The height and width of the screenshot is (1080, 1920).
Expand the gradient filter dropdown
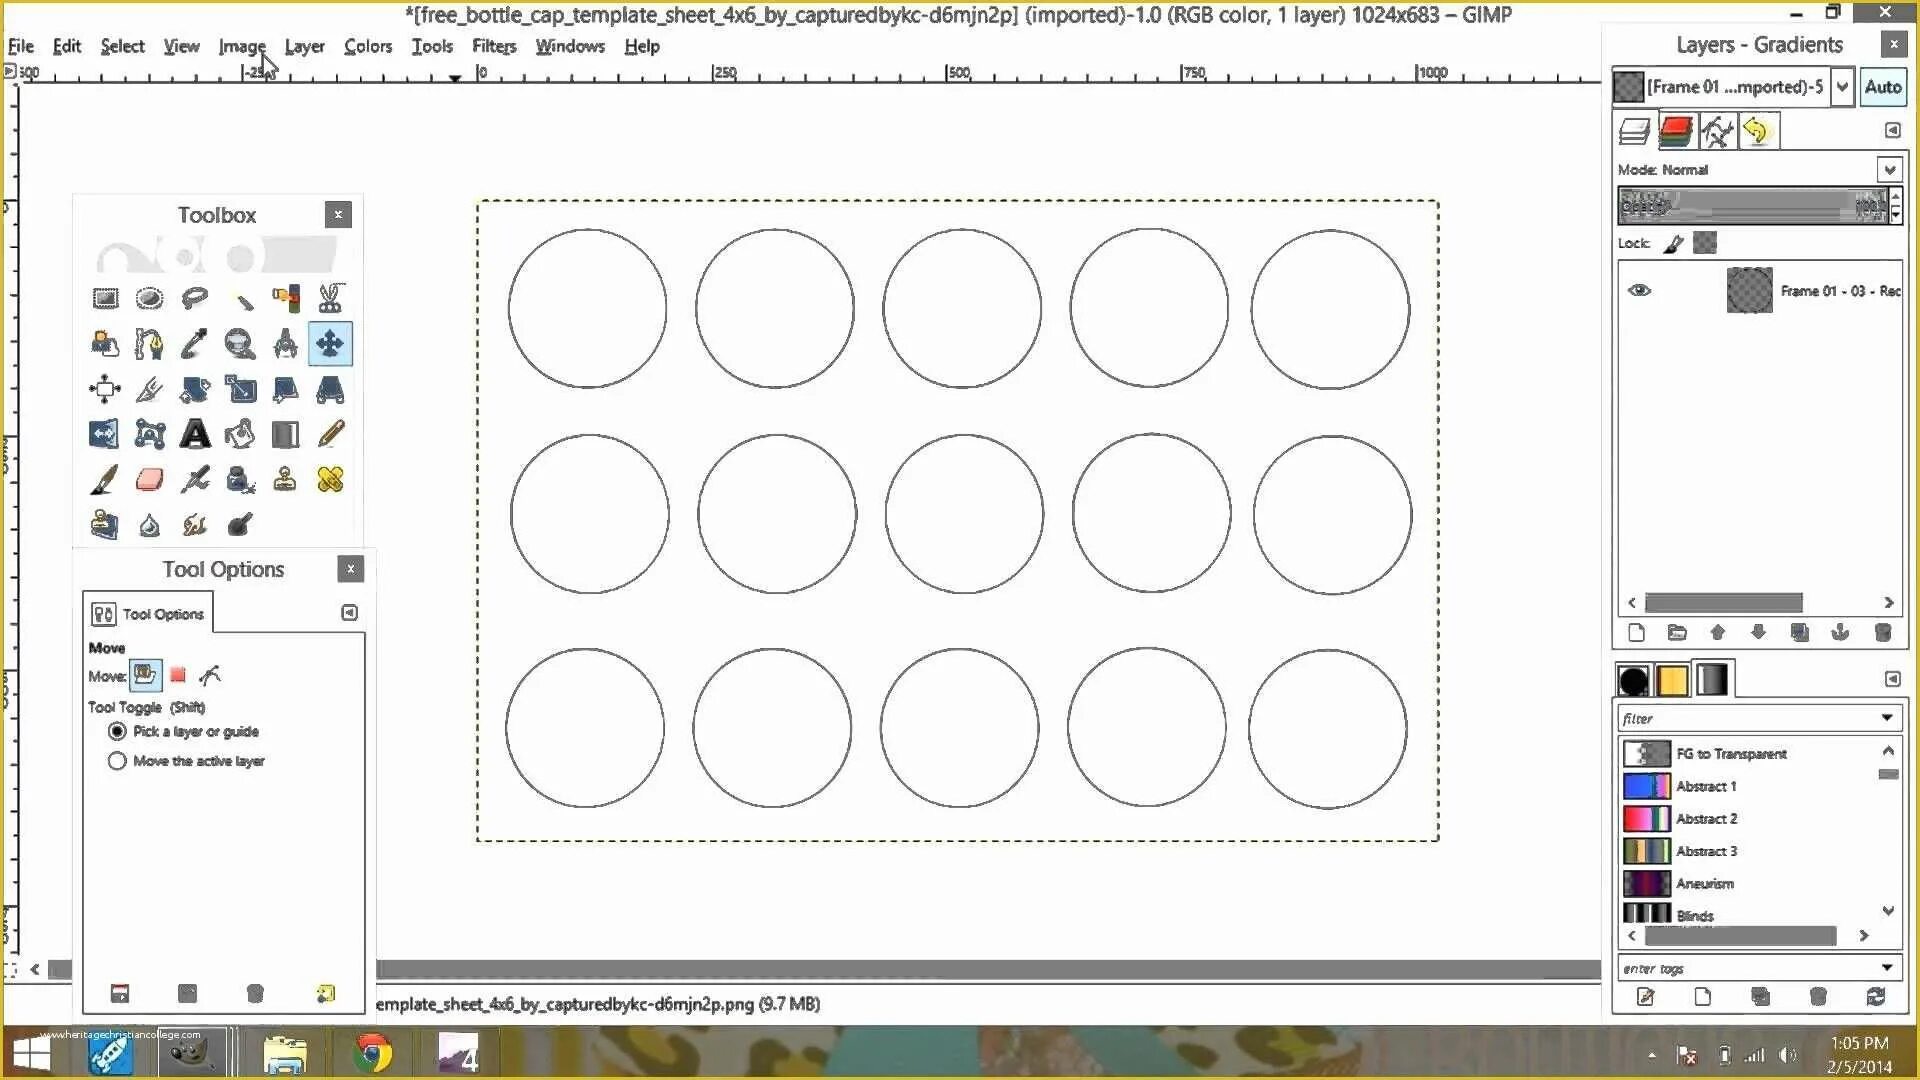[1886, 718]
